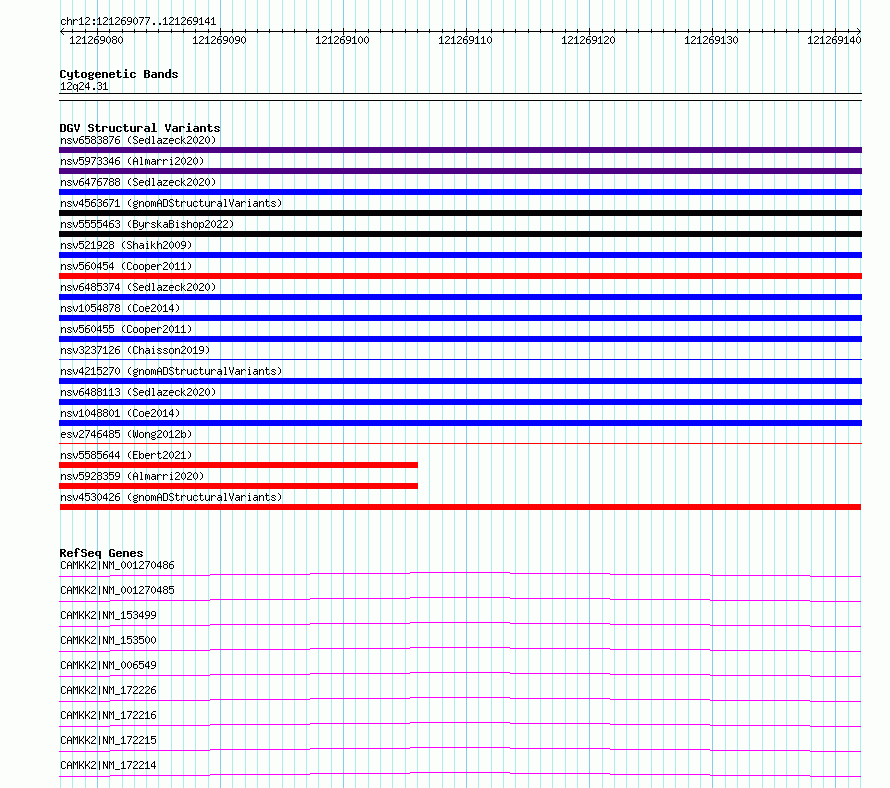Click the 121269080 ruler position label
The width and height of the screenshot is (890, 788).
[96, 40]
